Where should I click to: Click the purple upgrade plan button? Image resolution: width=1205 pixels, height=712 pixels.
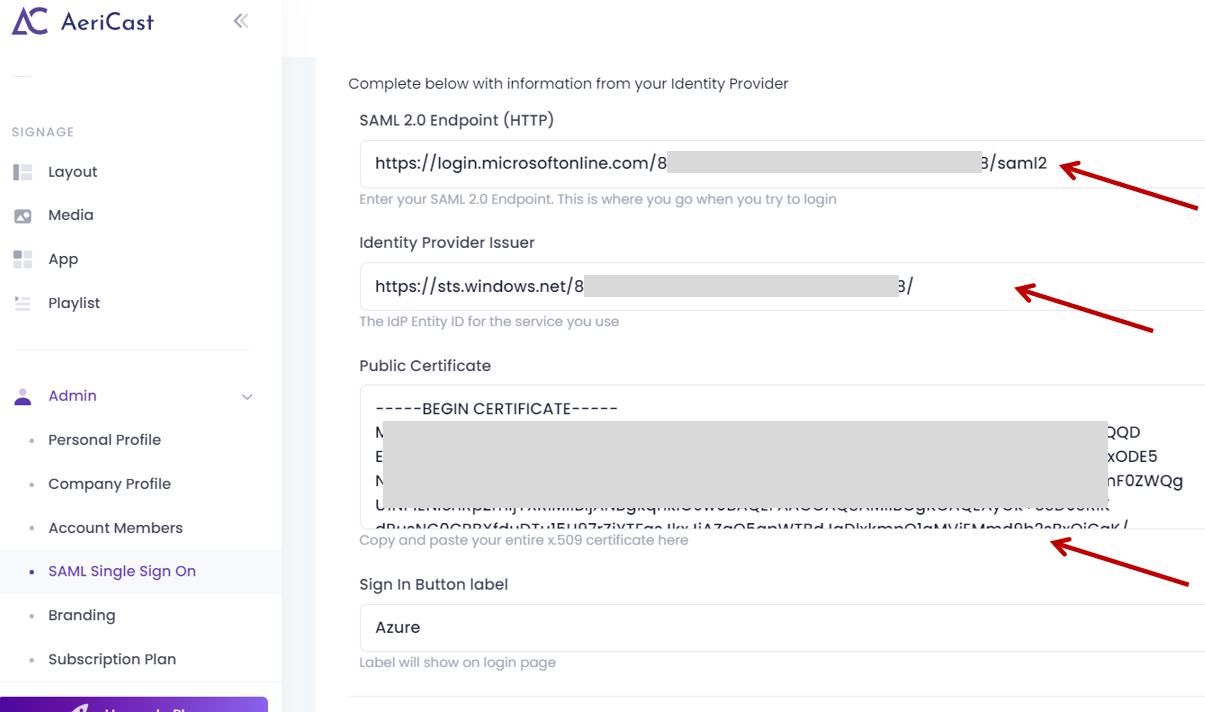(x=134, y=704)
